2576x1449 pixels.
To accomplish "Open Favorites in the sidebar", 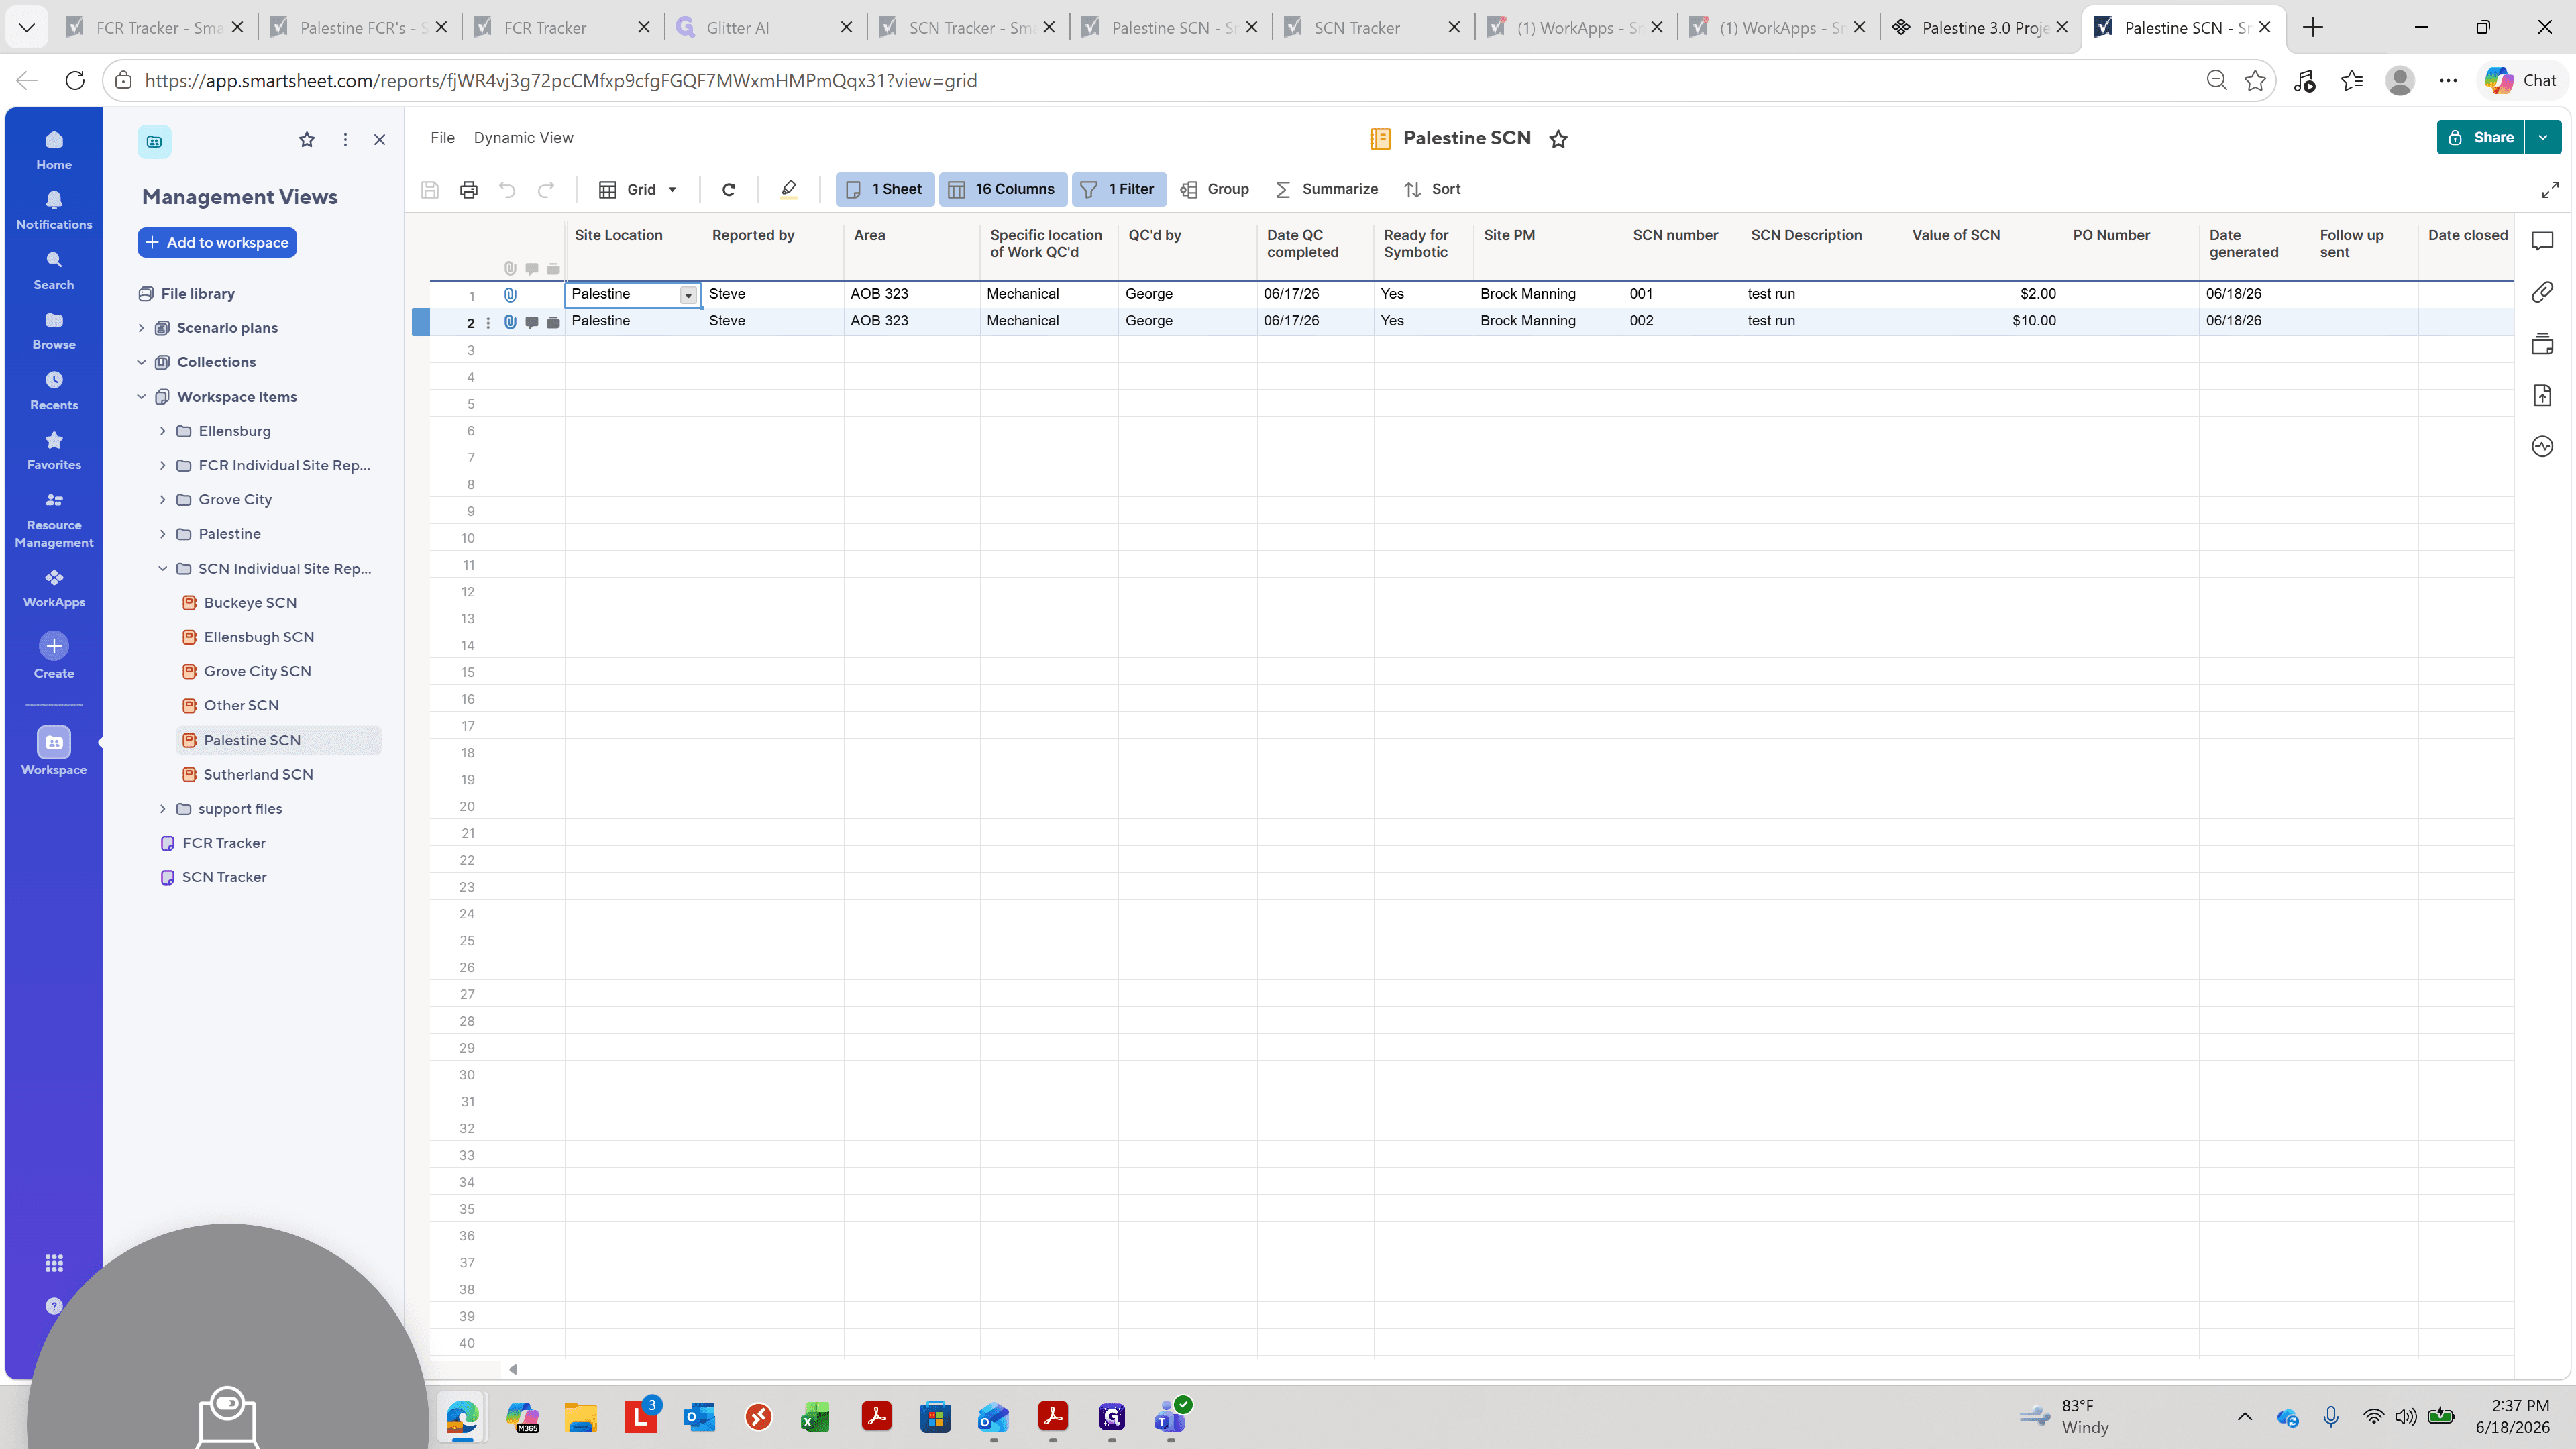I will tap(54, 450).
